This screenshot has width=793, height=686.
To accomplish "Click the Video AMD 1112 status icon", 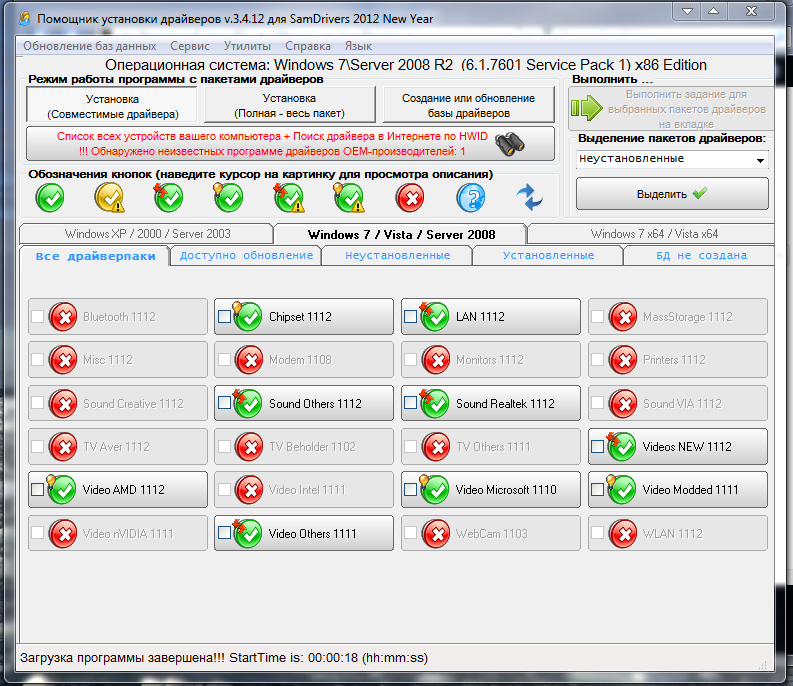I will pyautogui.click(x=61, y=489).
